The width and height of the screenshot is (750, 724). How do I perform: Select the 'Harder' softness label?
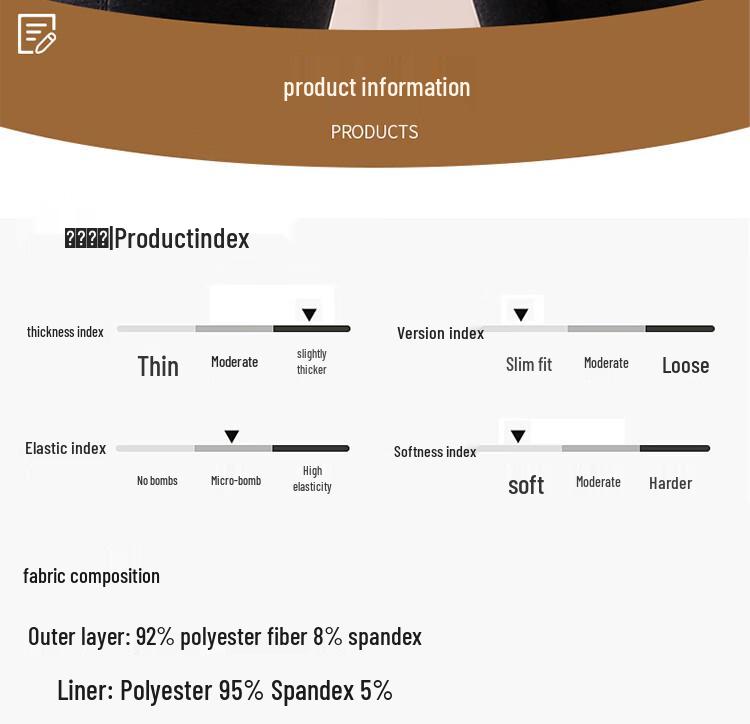670,484
